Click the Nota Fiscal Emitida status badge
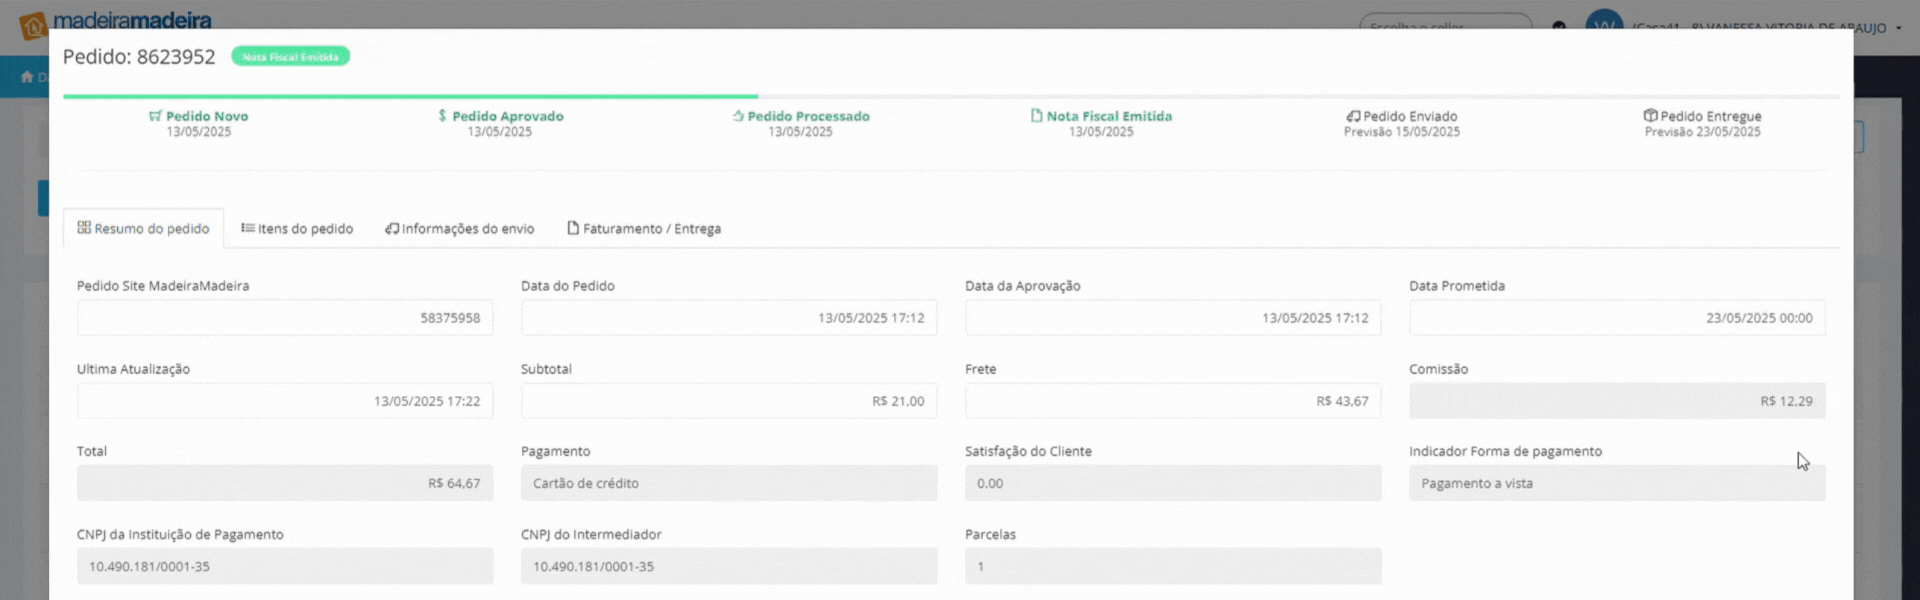The width and height of the screenshot is (1920, 600). click(x=290, y=57)
